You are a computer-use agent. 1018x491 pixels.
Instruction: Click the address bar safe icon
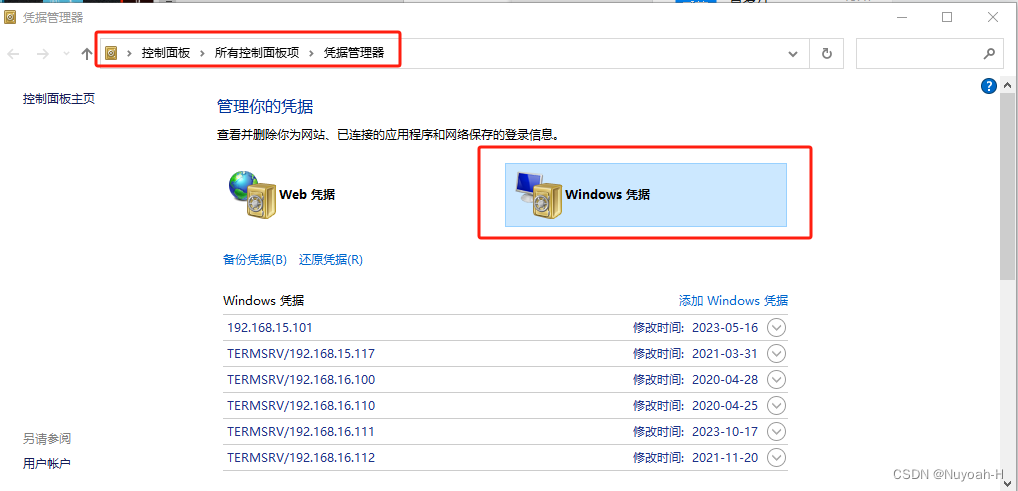point(111,53)
